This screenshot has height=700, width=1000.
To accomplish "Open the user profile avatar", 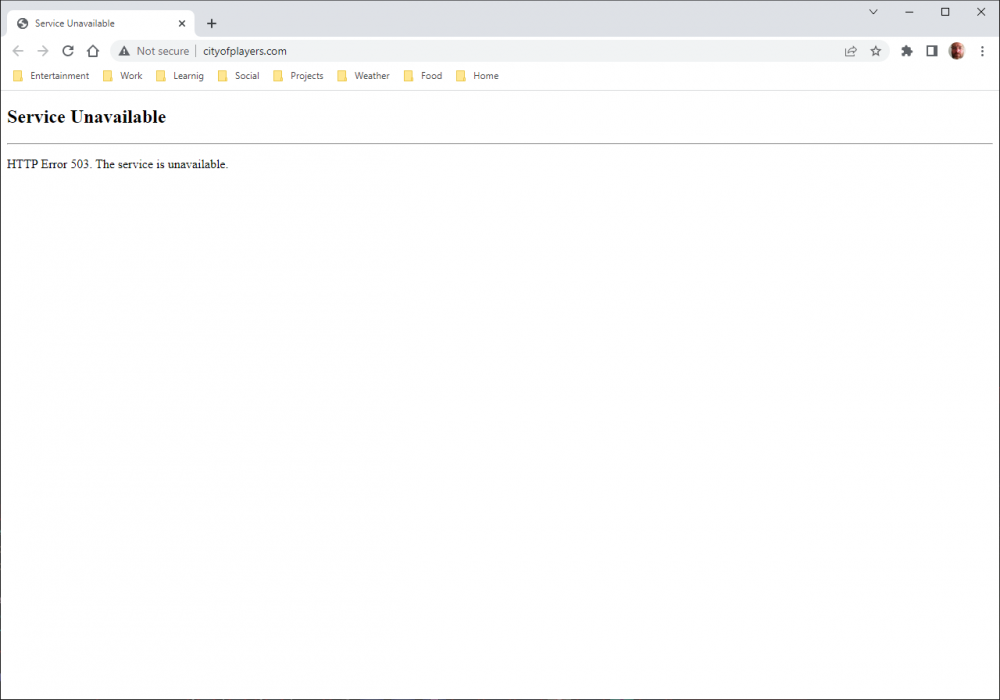I will tap(957, 51).
